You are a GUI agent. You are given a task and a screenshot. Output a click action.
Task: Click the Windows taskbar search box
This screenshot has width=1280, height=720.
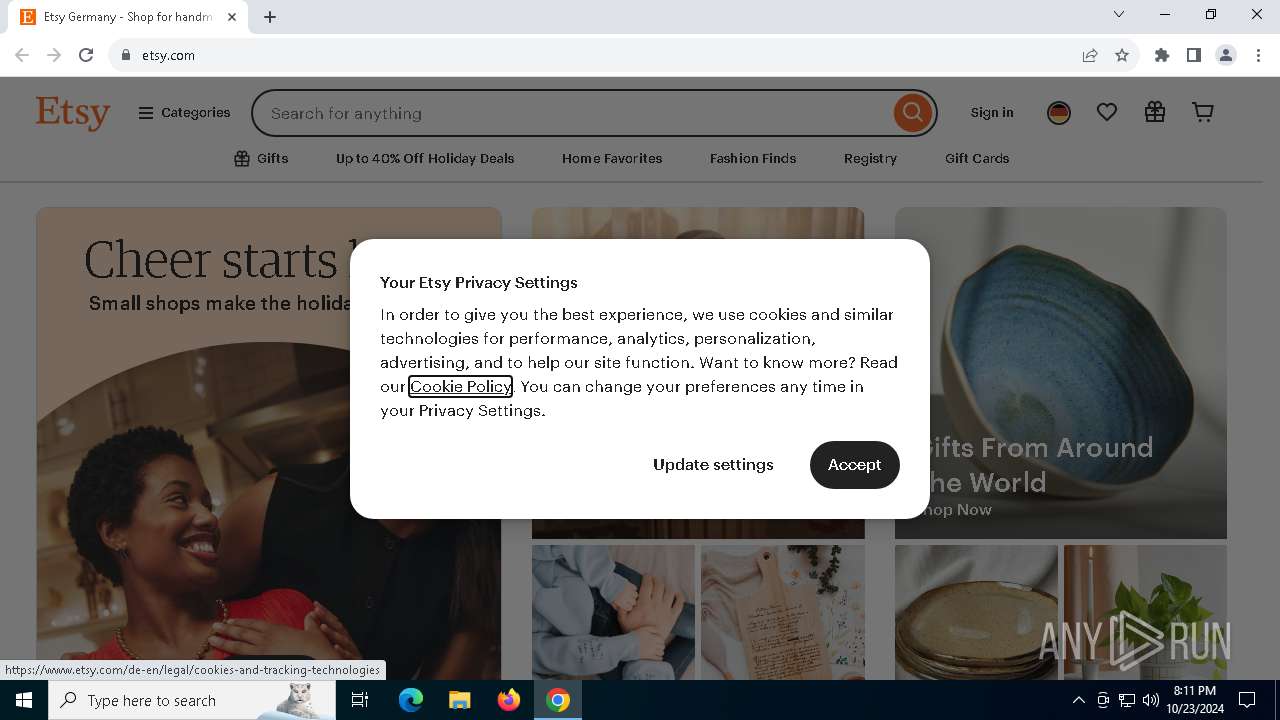192,700
